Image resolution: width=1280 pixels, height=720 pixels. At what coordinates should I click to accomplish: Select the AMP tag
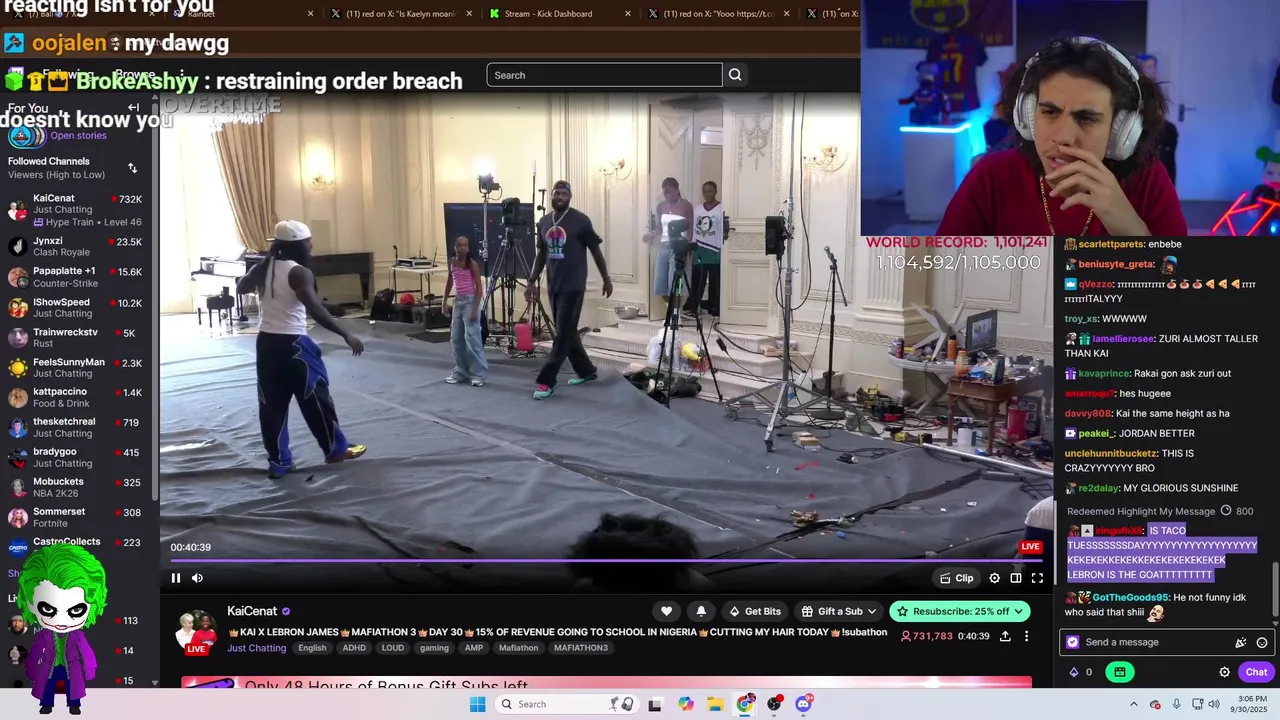click(474, 648)
